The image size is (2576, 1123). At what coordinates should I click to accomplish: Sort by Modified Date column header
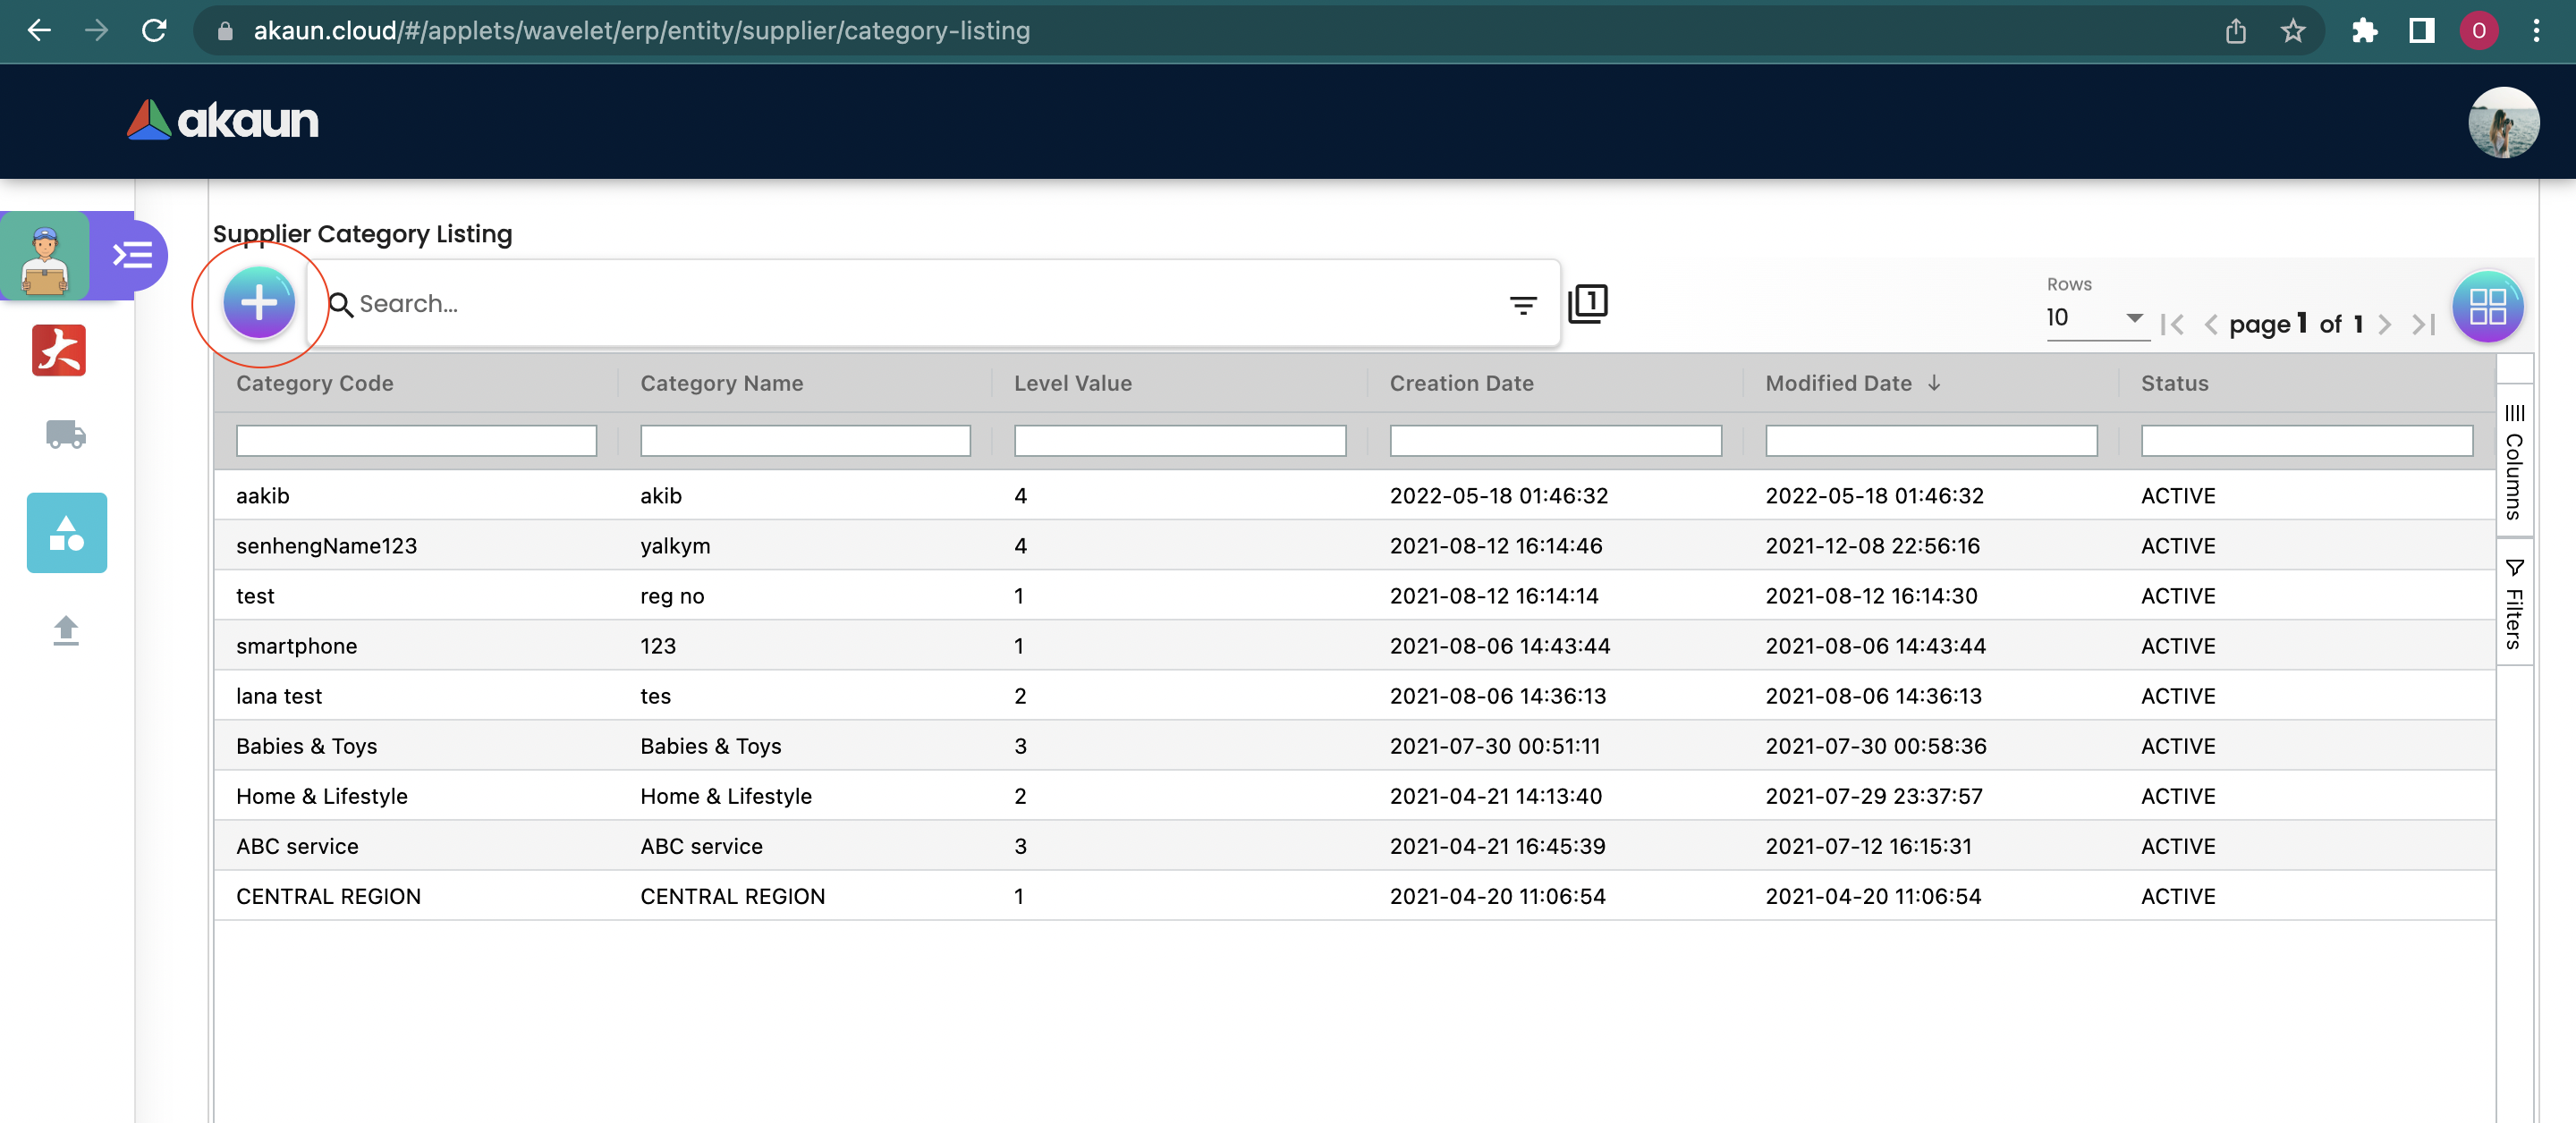point(1838,383)
